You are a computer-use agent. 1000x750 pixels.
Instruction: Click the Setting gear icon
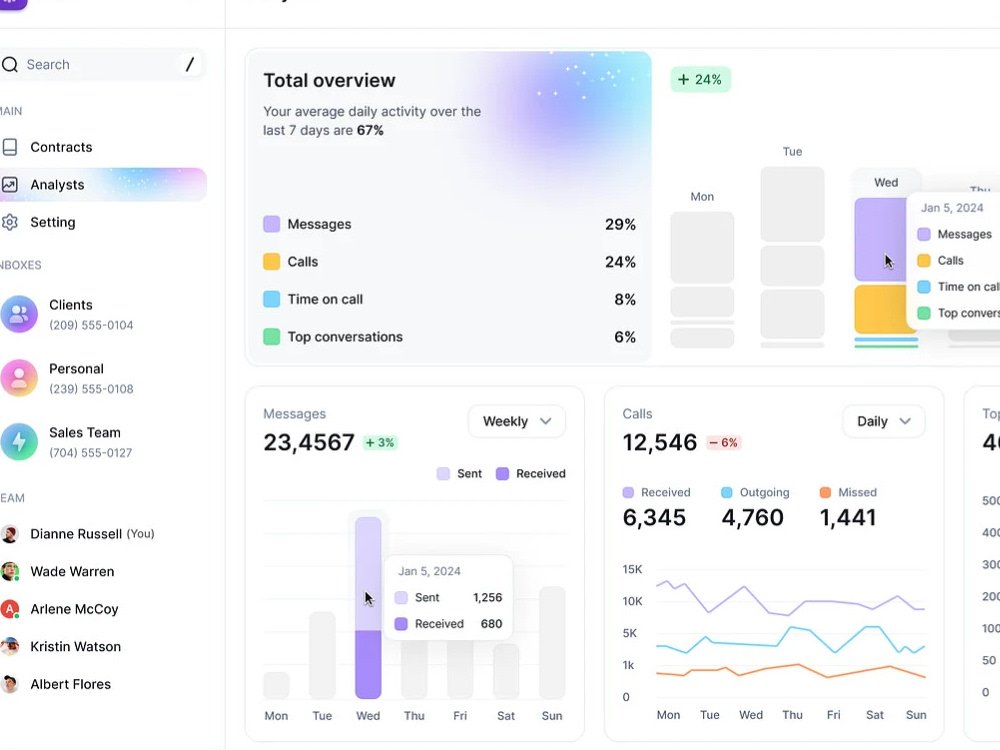tap(10, 223)
